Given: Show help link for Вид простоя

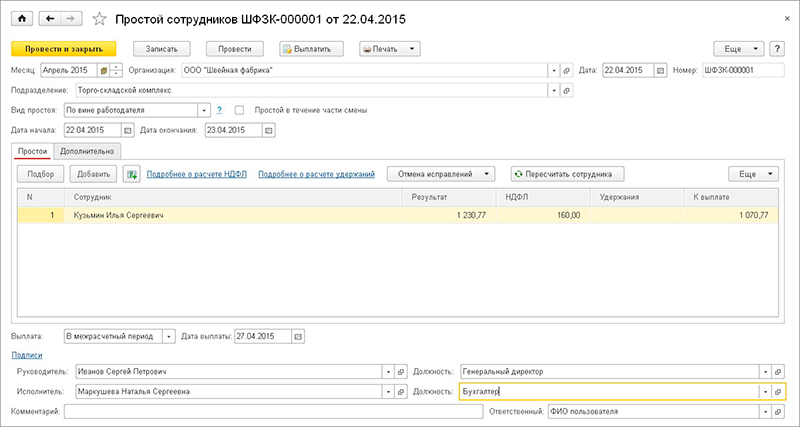Looking at the screenshot, I should (x=219, y=110).
